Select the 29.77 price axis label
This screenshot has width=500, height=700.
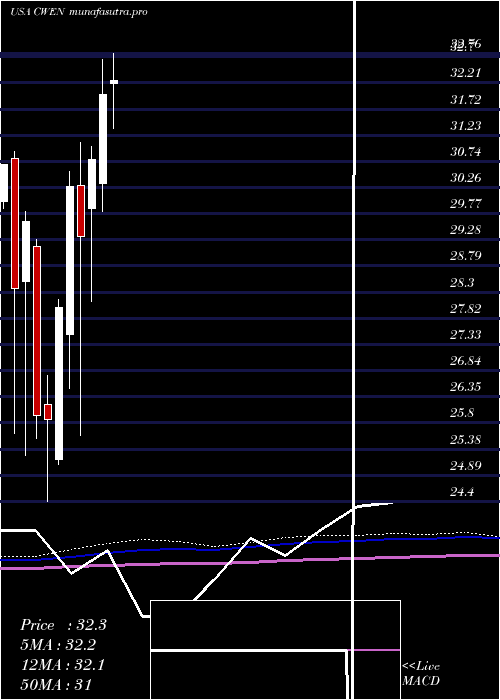pos(466,204)
